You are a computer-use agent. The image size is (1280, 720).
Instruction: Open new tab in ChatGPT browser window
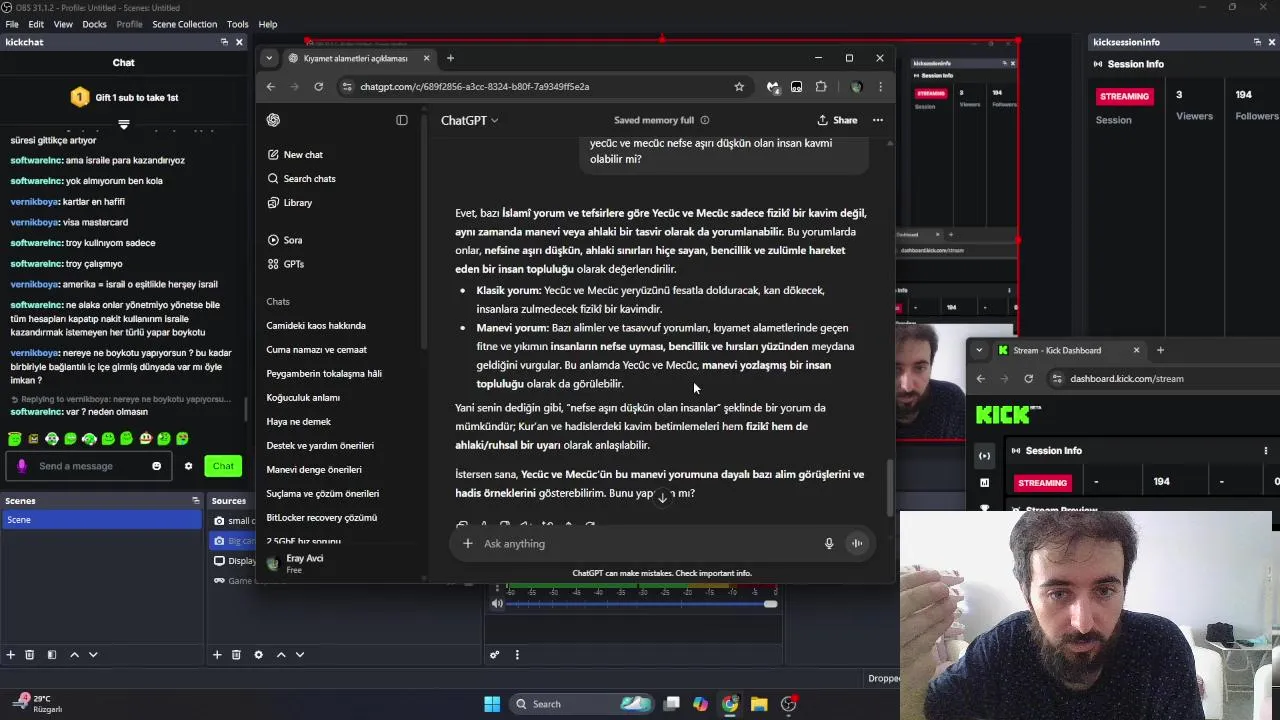450,58
